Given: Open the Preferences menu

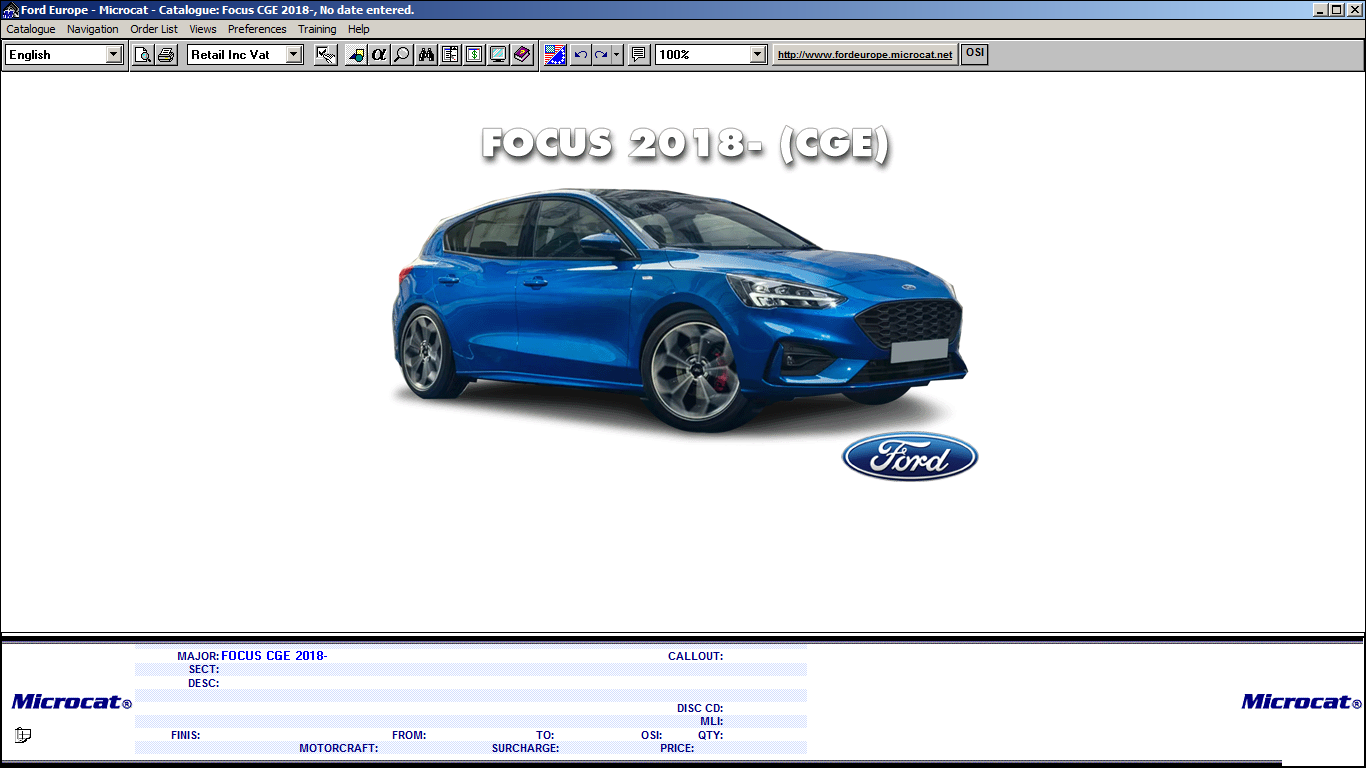Looking at the screenshot, I should click(257, 29).
